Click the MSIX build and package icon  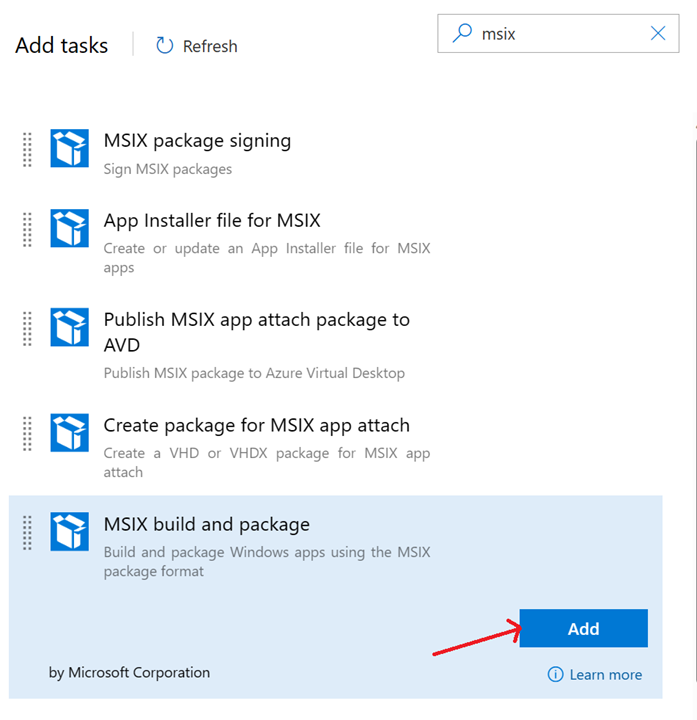click(70, 532)
